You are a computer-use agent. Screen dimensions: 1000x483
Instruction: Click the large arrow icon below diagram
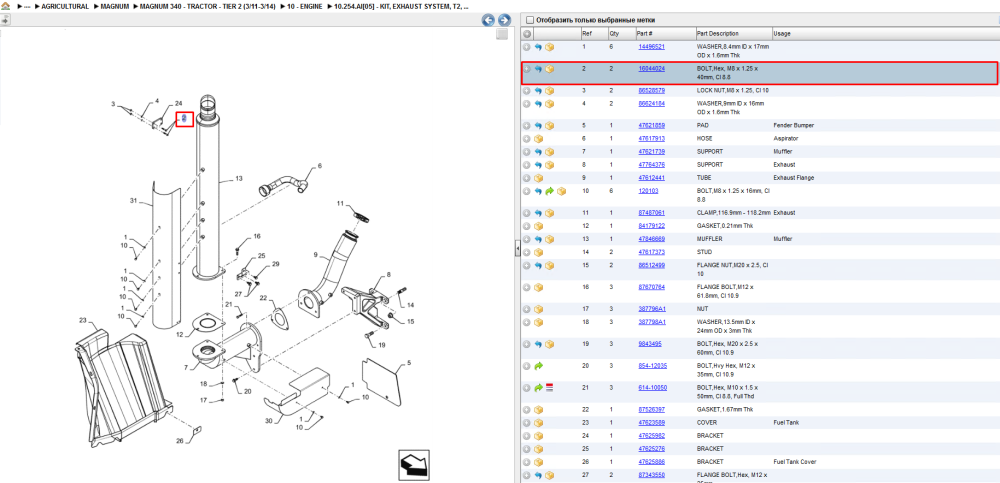[413, 464]
